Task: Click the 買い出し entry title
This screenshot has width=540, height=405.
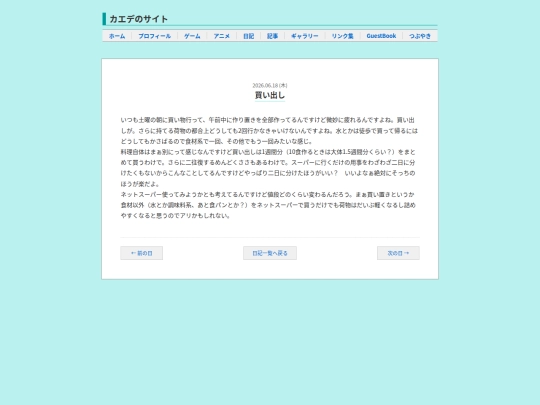Action: [x=270, y=95]
